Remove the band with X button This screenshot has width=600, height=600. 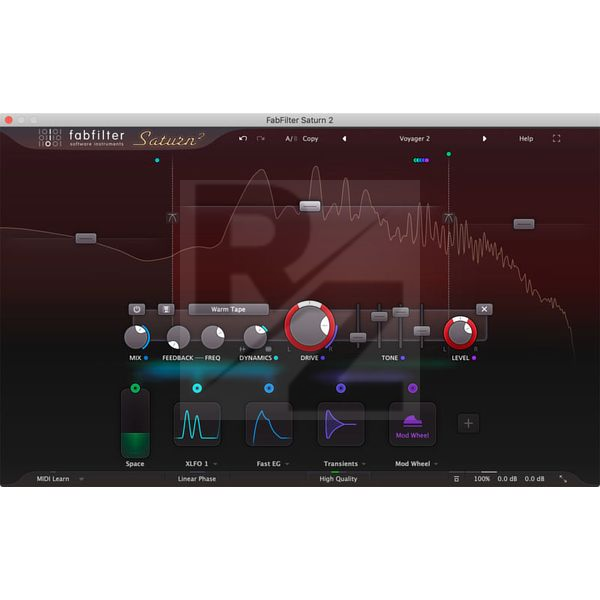coord(484,309)
